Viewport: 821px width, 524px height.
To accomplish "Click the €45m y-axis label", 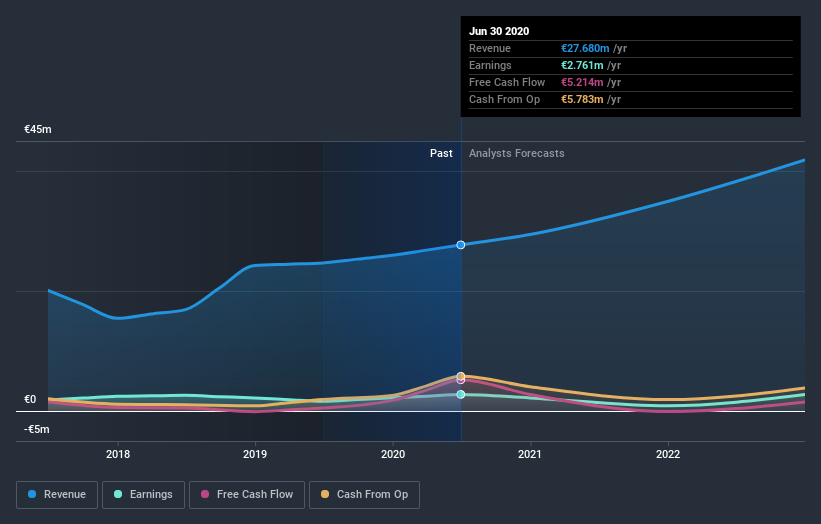I will (38, 129).
